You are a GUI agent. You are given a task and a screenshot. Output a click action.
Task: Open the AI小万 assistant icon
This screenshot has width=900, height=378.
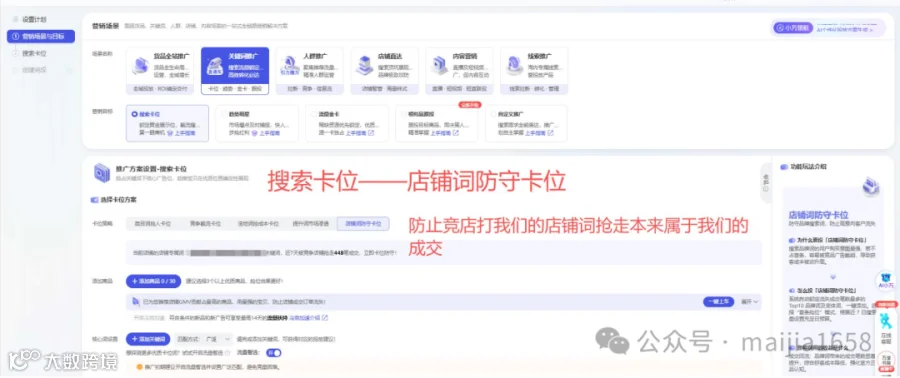coord(886,280)
